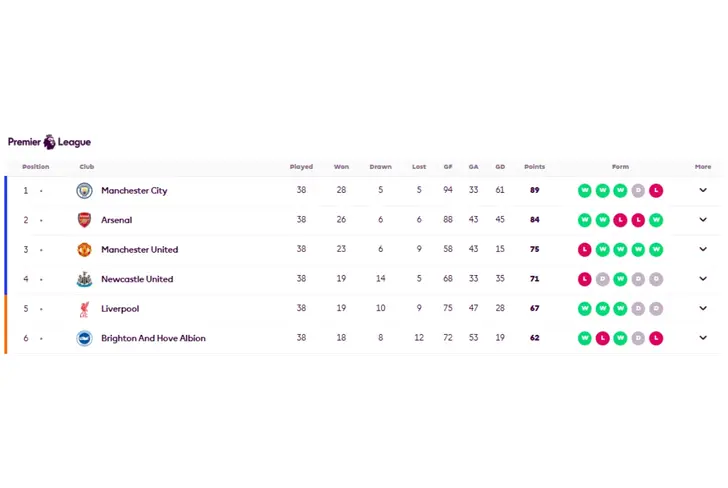
Task: Select the Arsenal club crest
Action: click(84, 220)
